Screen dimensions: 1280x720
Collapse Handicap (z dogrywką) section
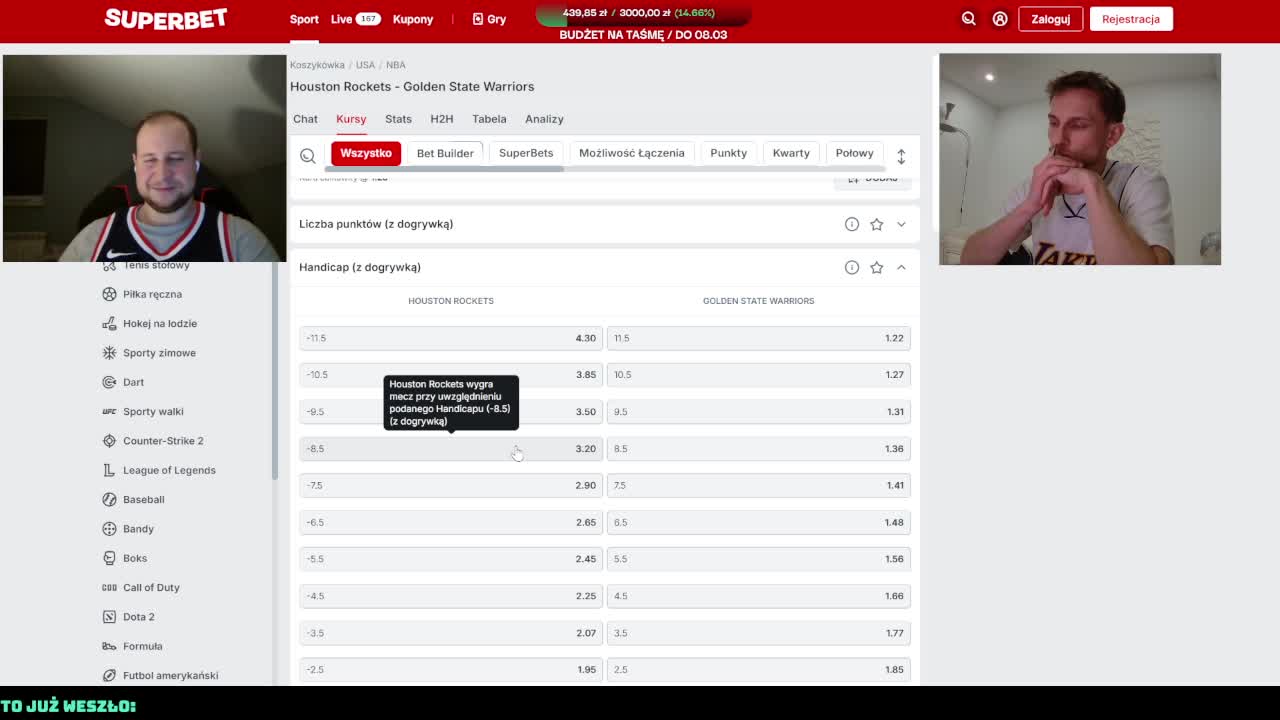tap(901, 267)
